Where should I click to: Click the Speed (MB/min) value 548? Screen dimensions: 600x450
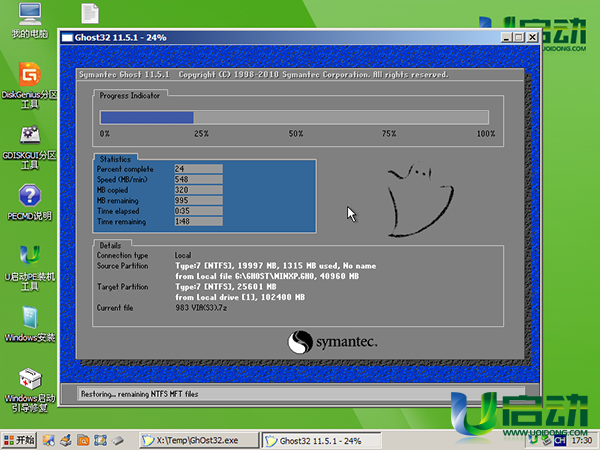199,179
